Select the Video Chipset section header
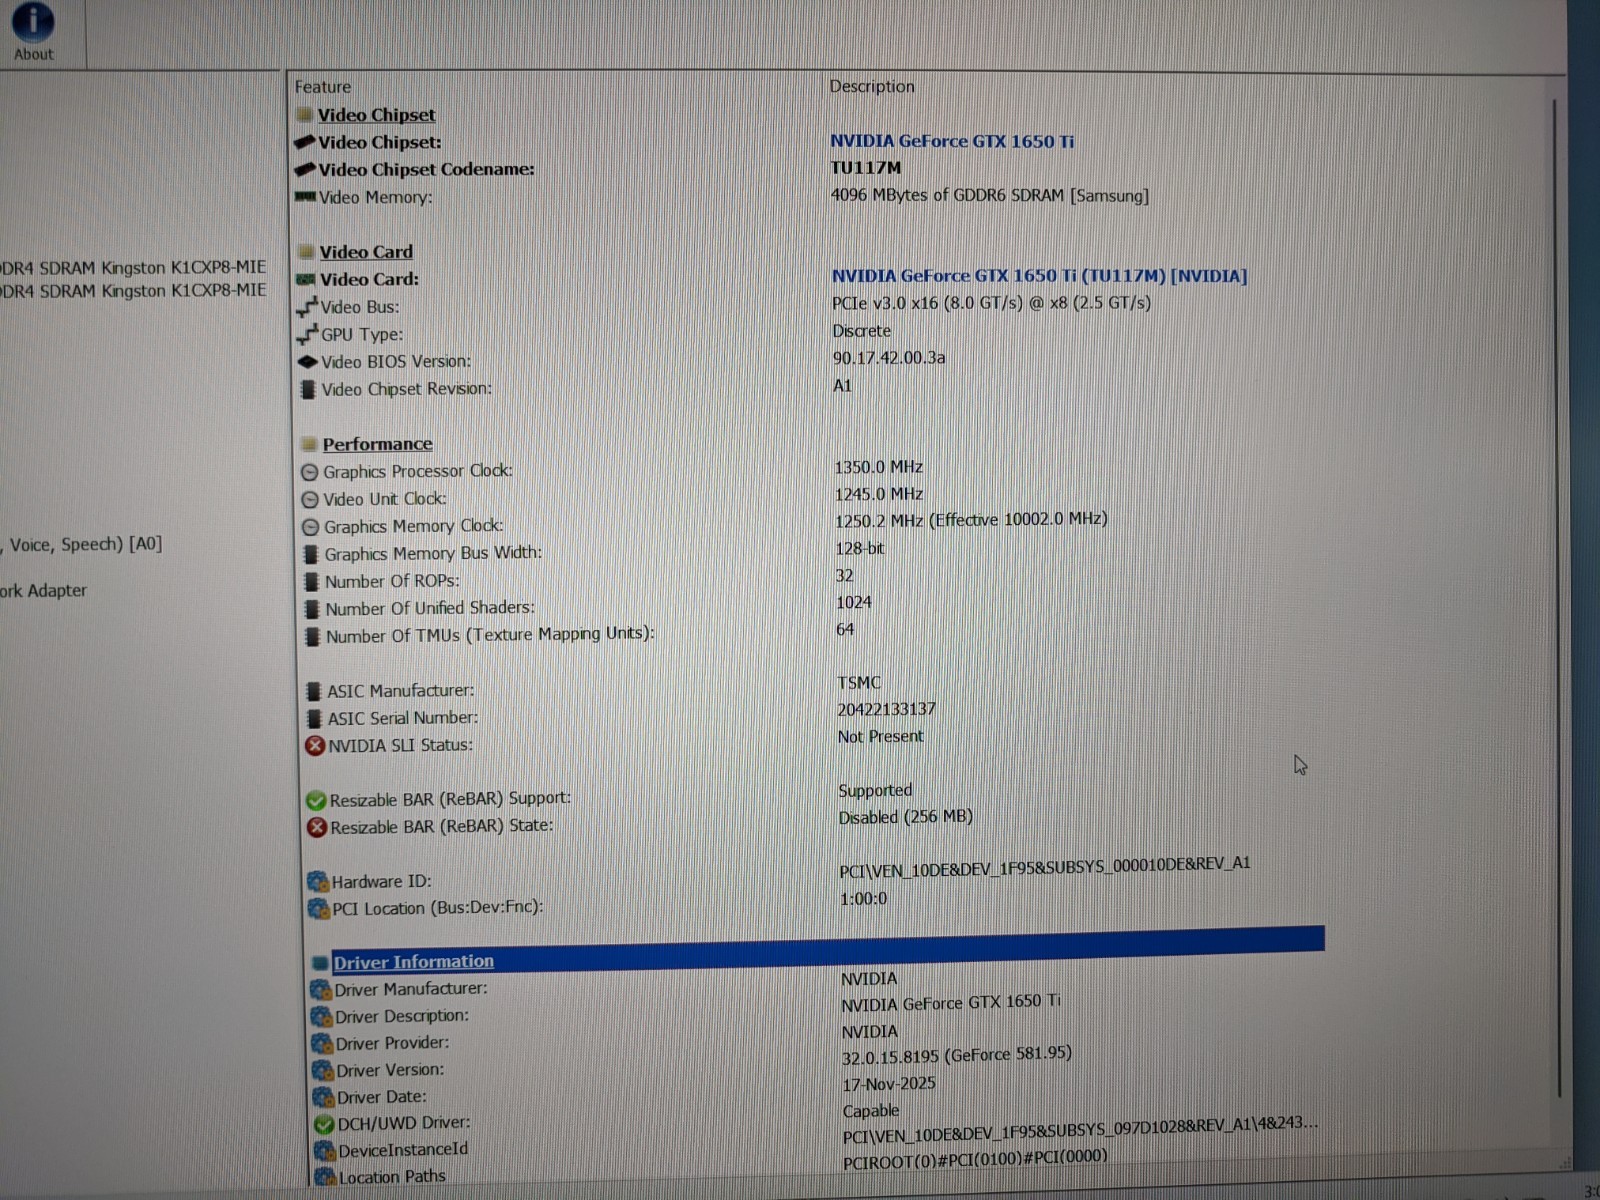This screenshot has width=1600, height=1200. (x=376, y=115)
